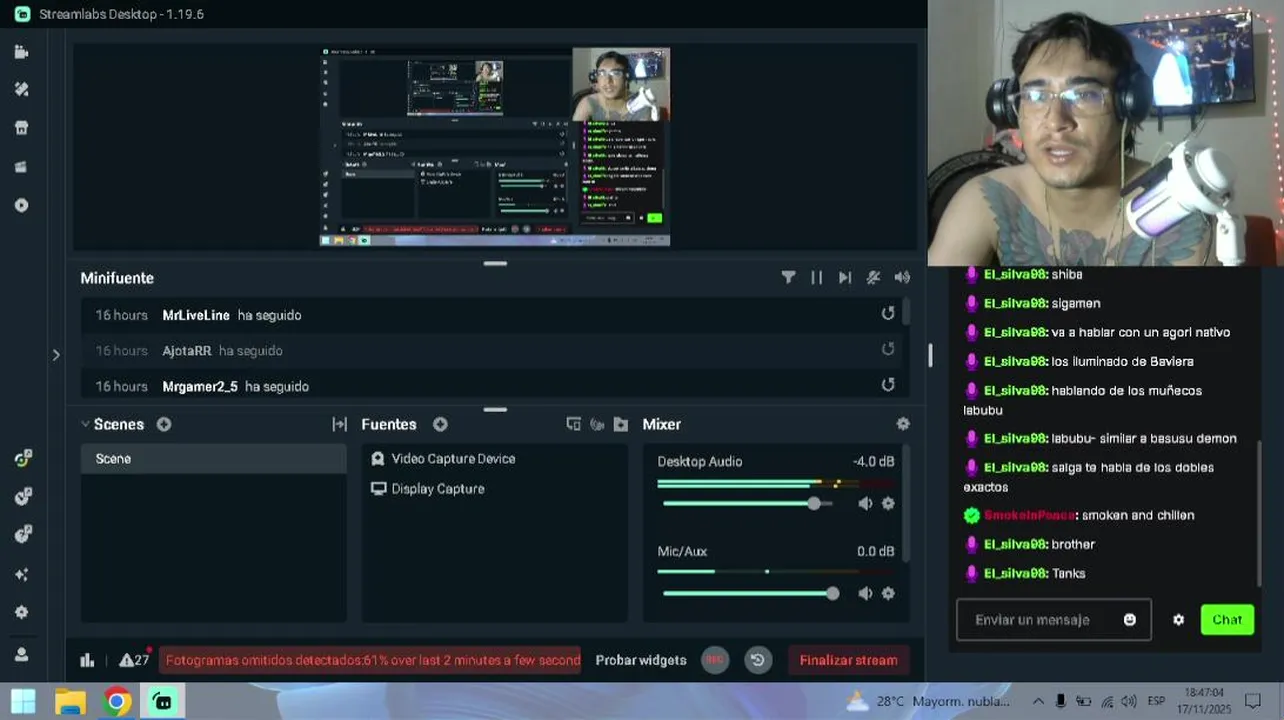Select the Scene item in Scenes
Viewport: 1284px width, 720px height.
(213, 459)
